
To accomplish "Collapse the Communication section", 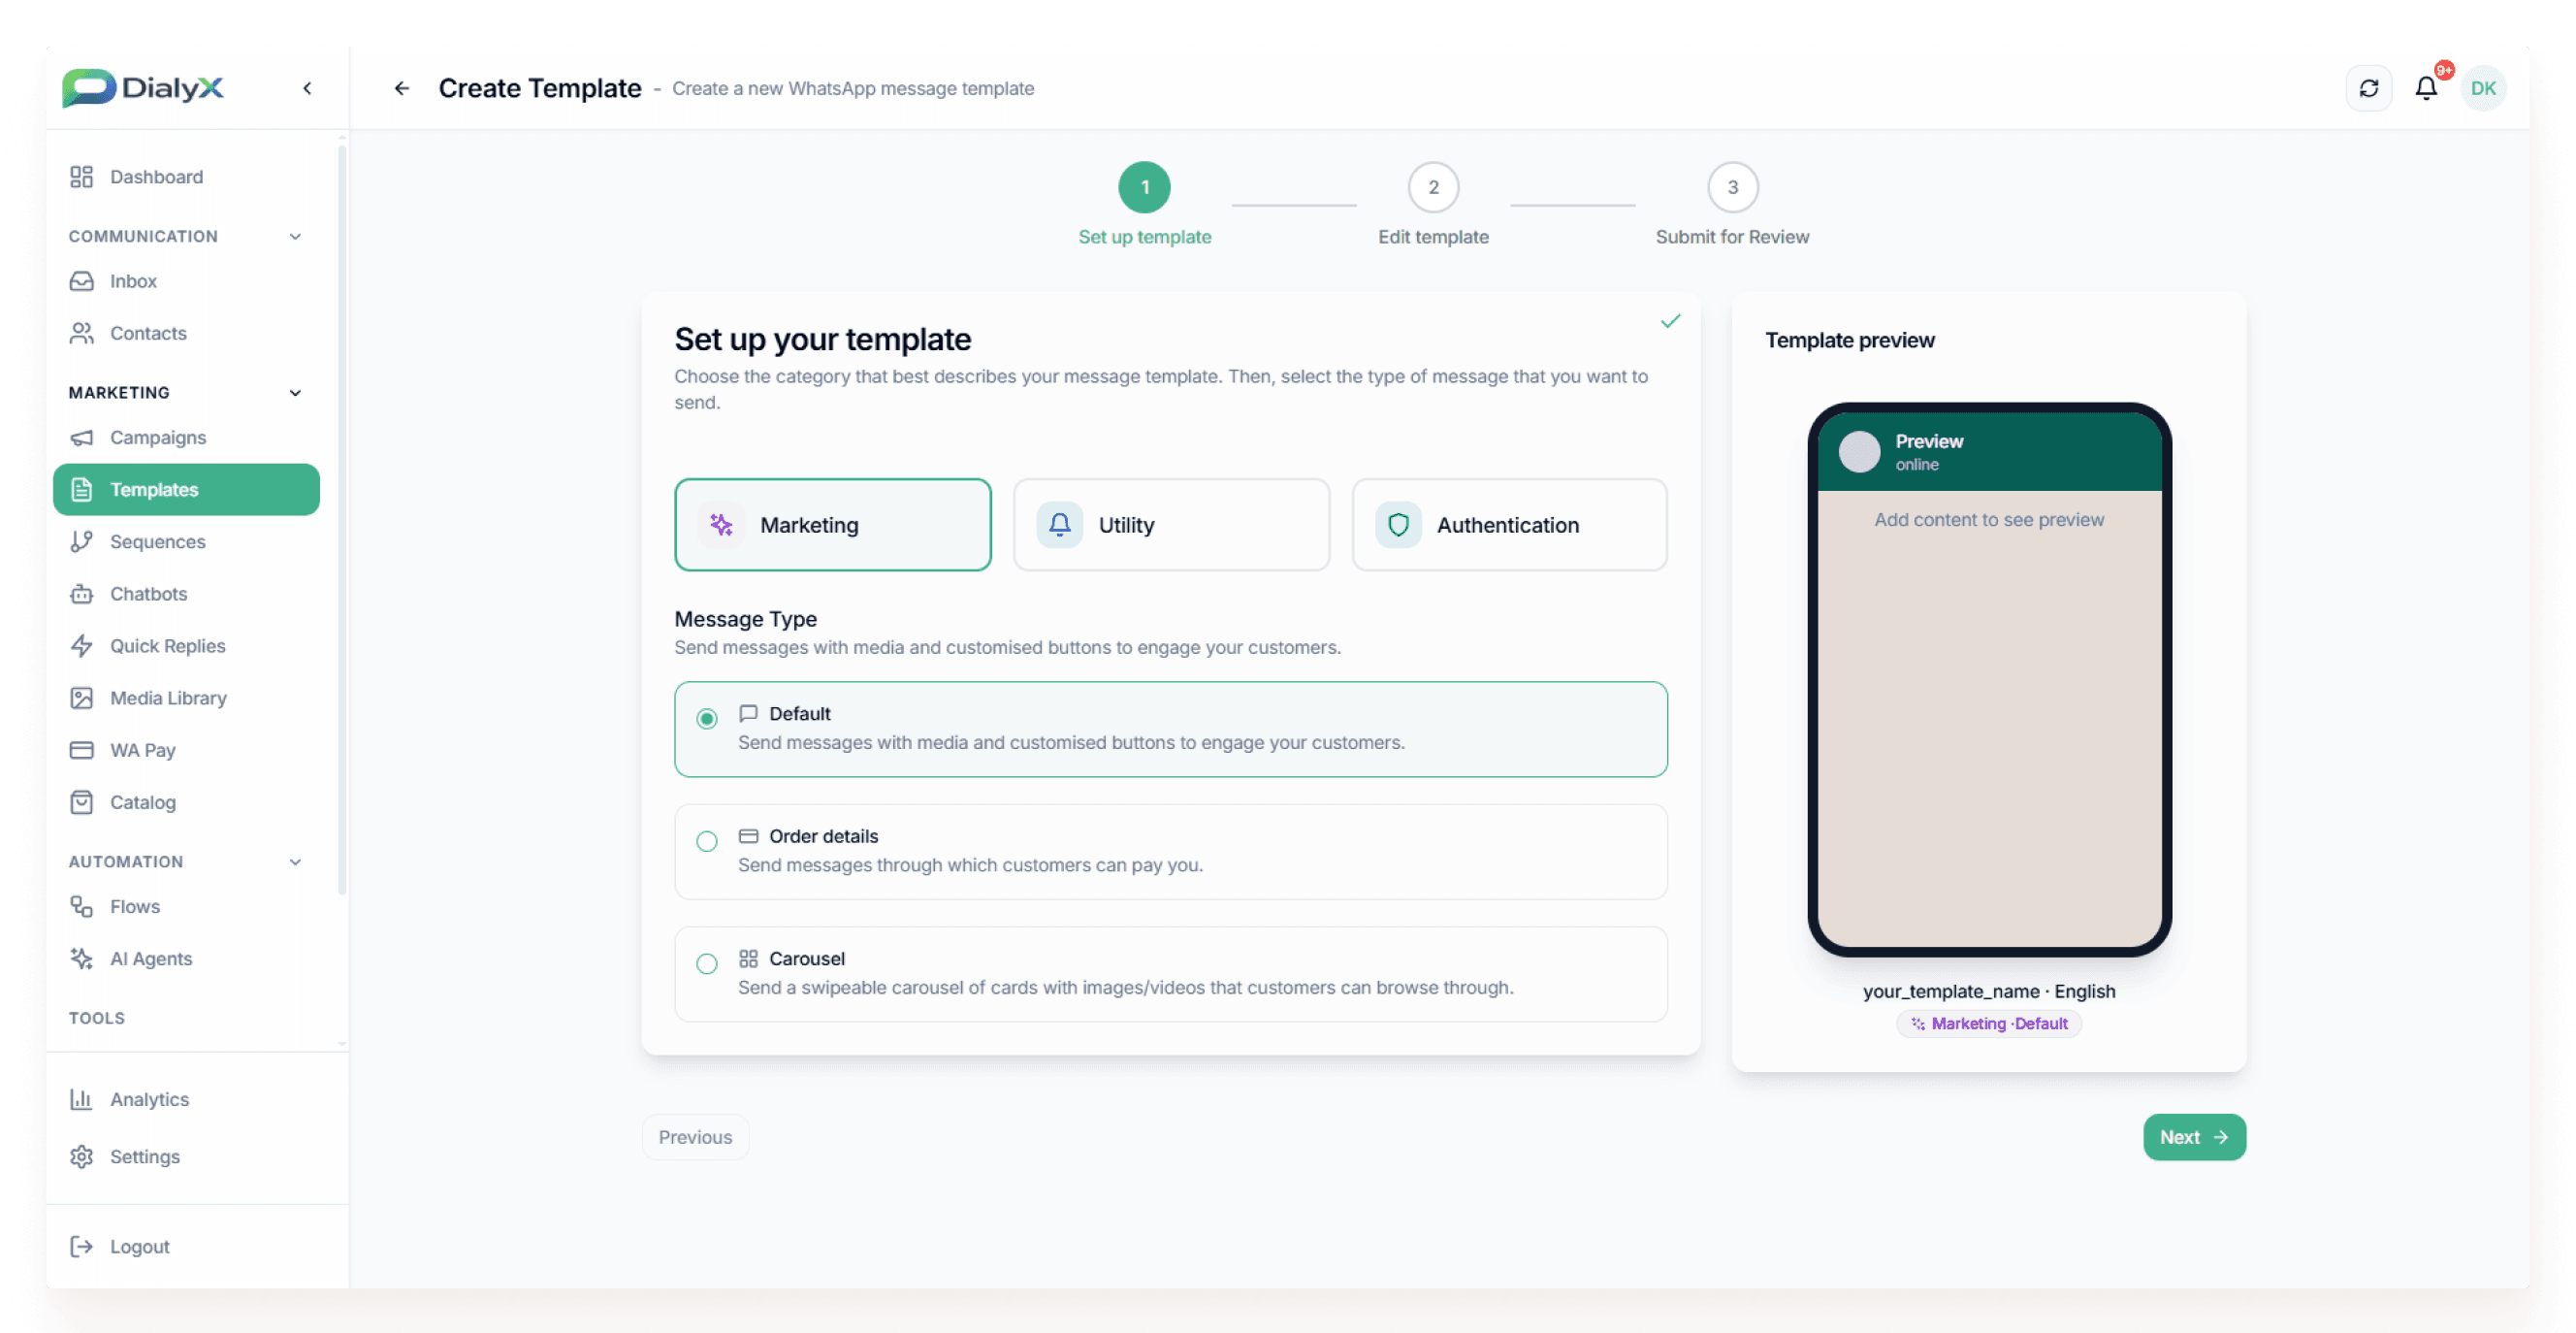I will tap(295, 236).
